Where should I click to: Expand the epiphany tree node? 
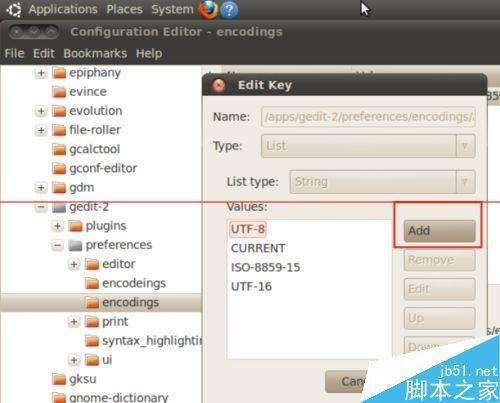(x=41, y=73)
